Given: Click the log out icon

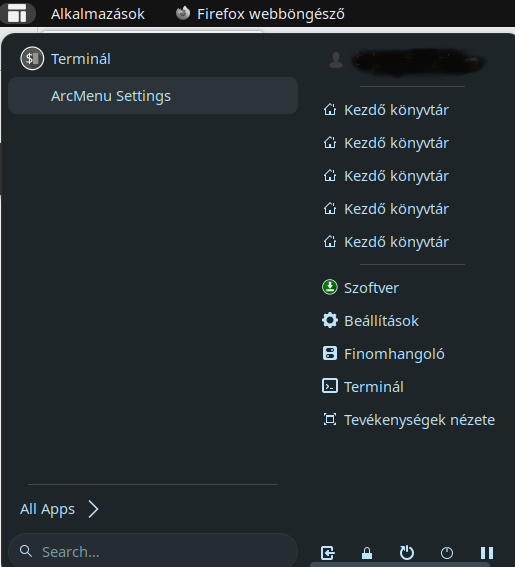Looking at the screenshot, I should [x=328, y=553].
